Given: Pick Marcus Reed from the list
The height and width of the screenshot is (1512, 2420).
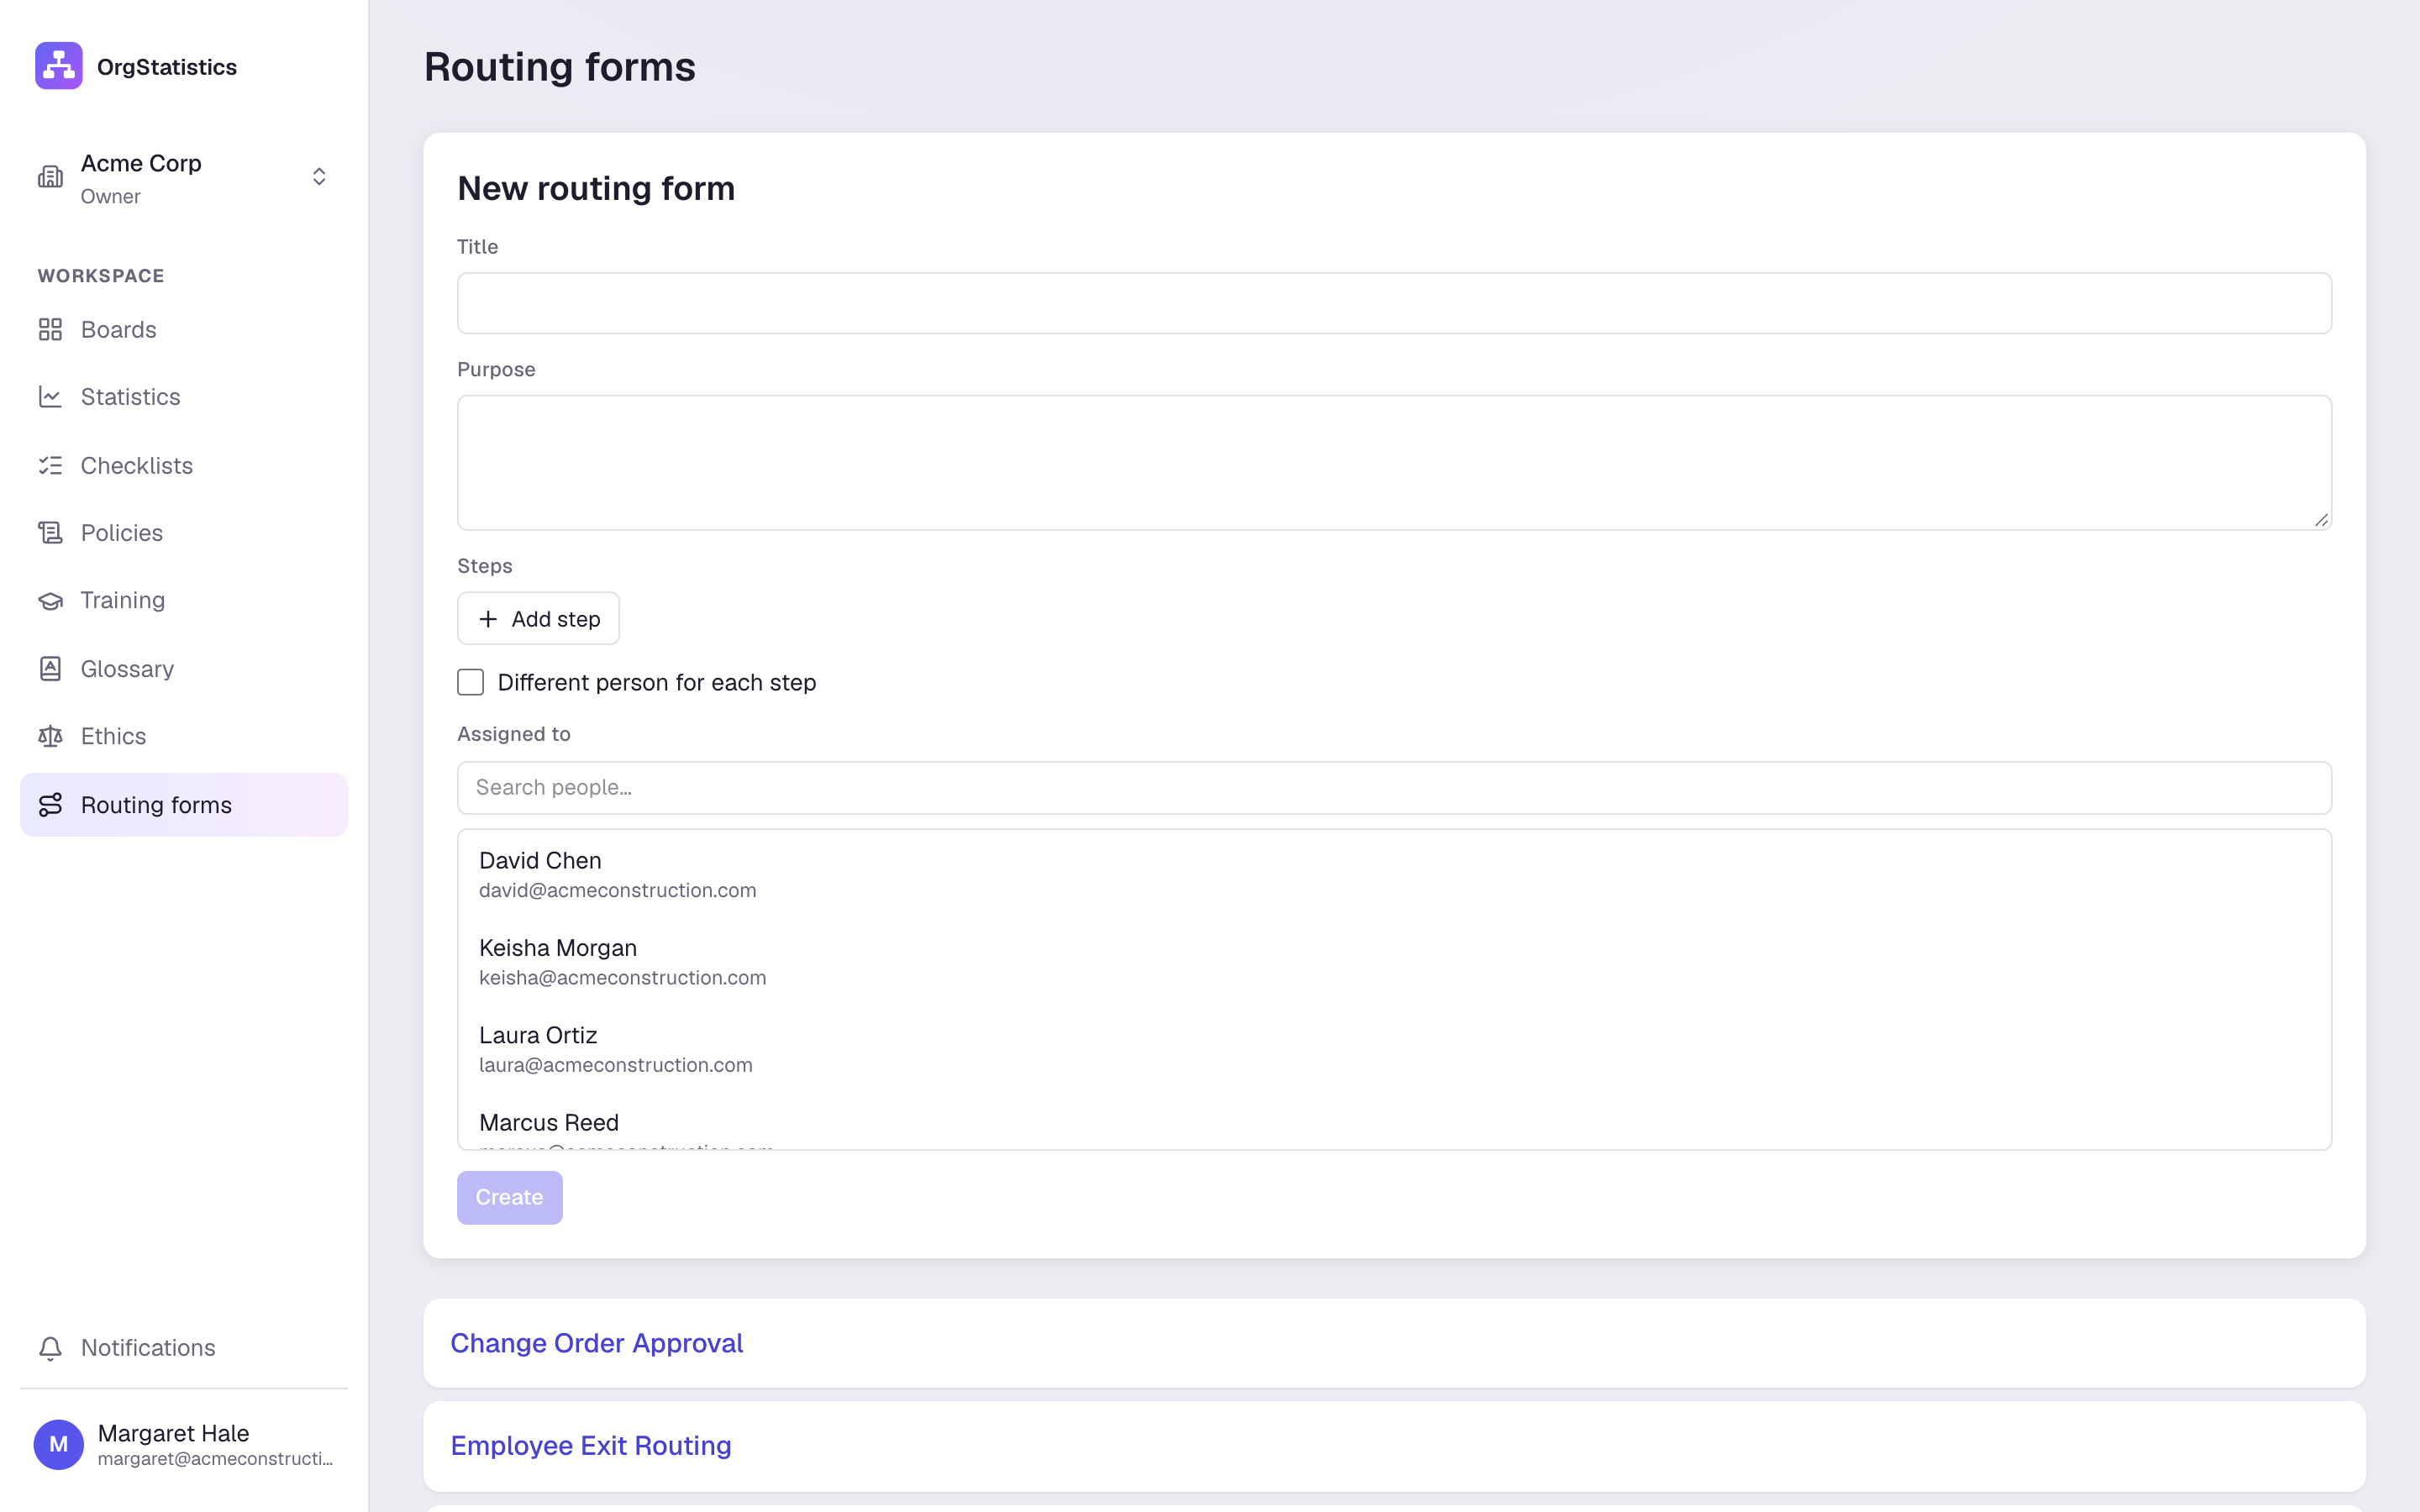Looking at the screenshot, I should (x=1394, y=1125).
